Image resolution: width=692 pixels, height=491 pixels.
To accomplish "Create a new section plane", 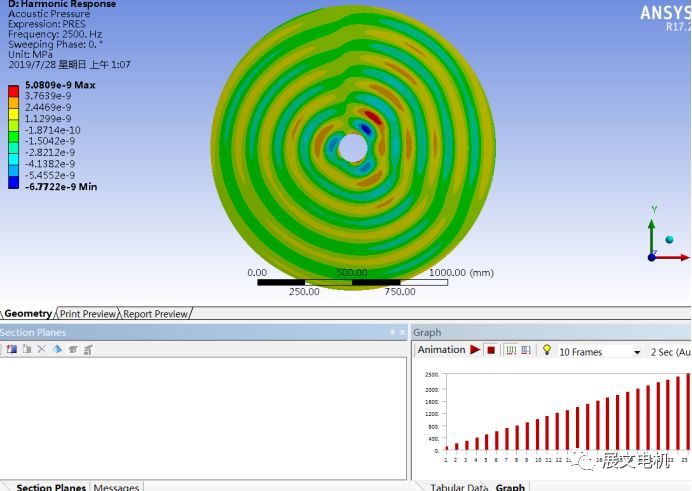I will click(x=11, y=349).
